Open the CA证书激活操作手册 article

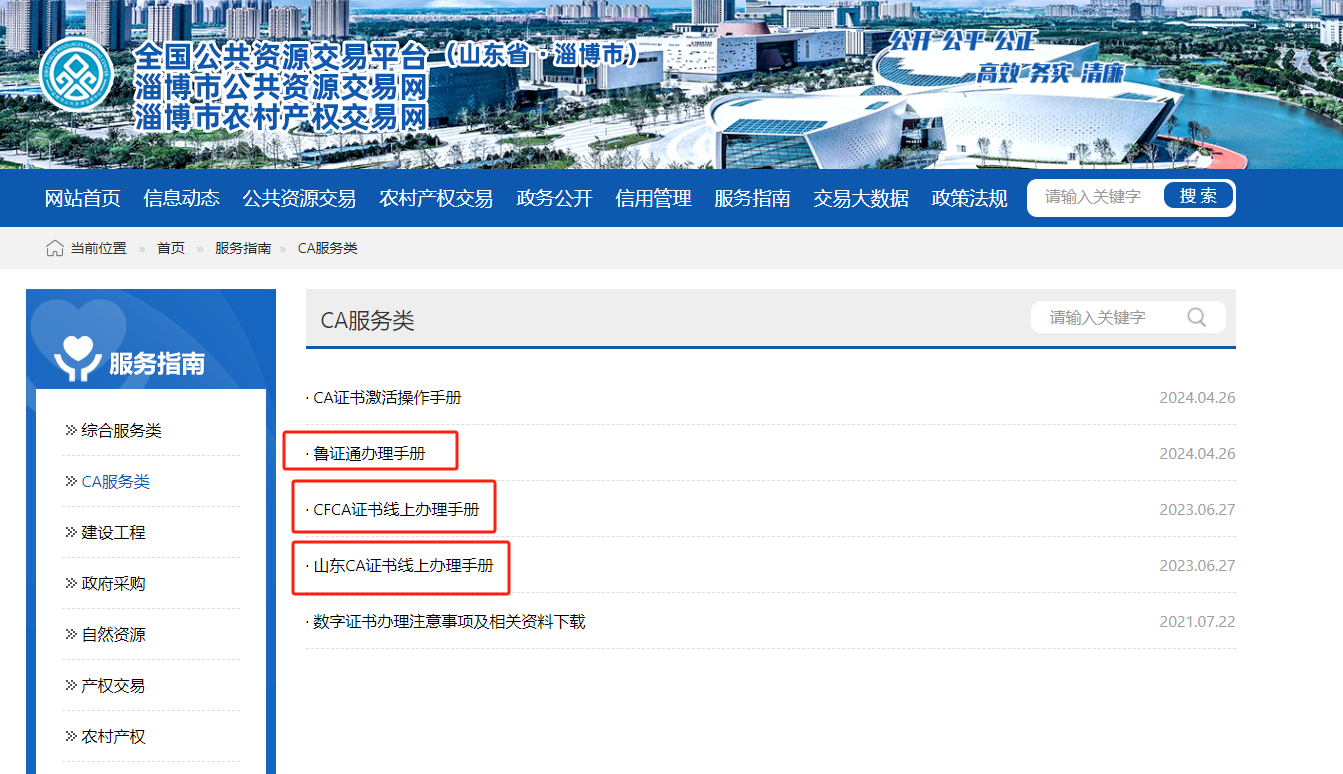(x=387, y=397)
